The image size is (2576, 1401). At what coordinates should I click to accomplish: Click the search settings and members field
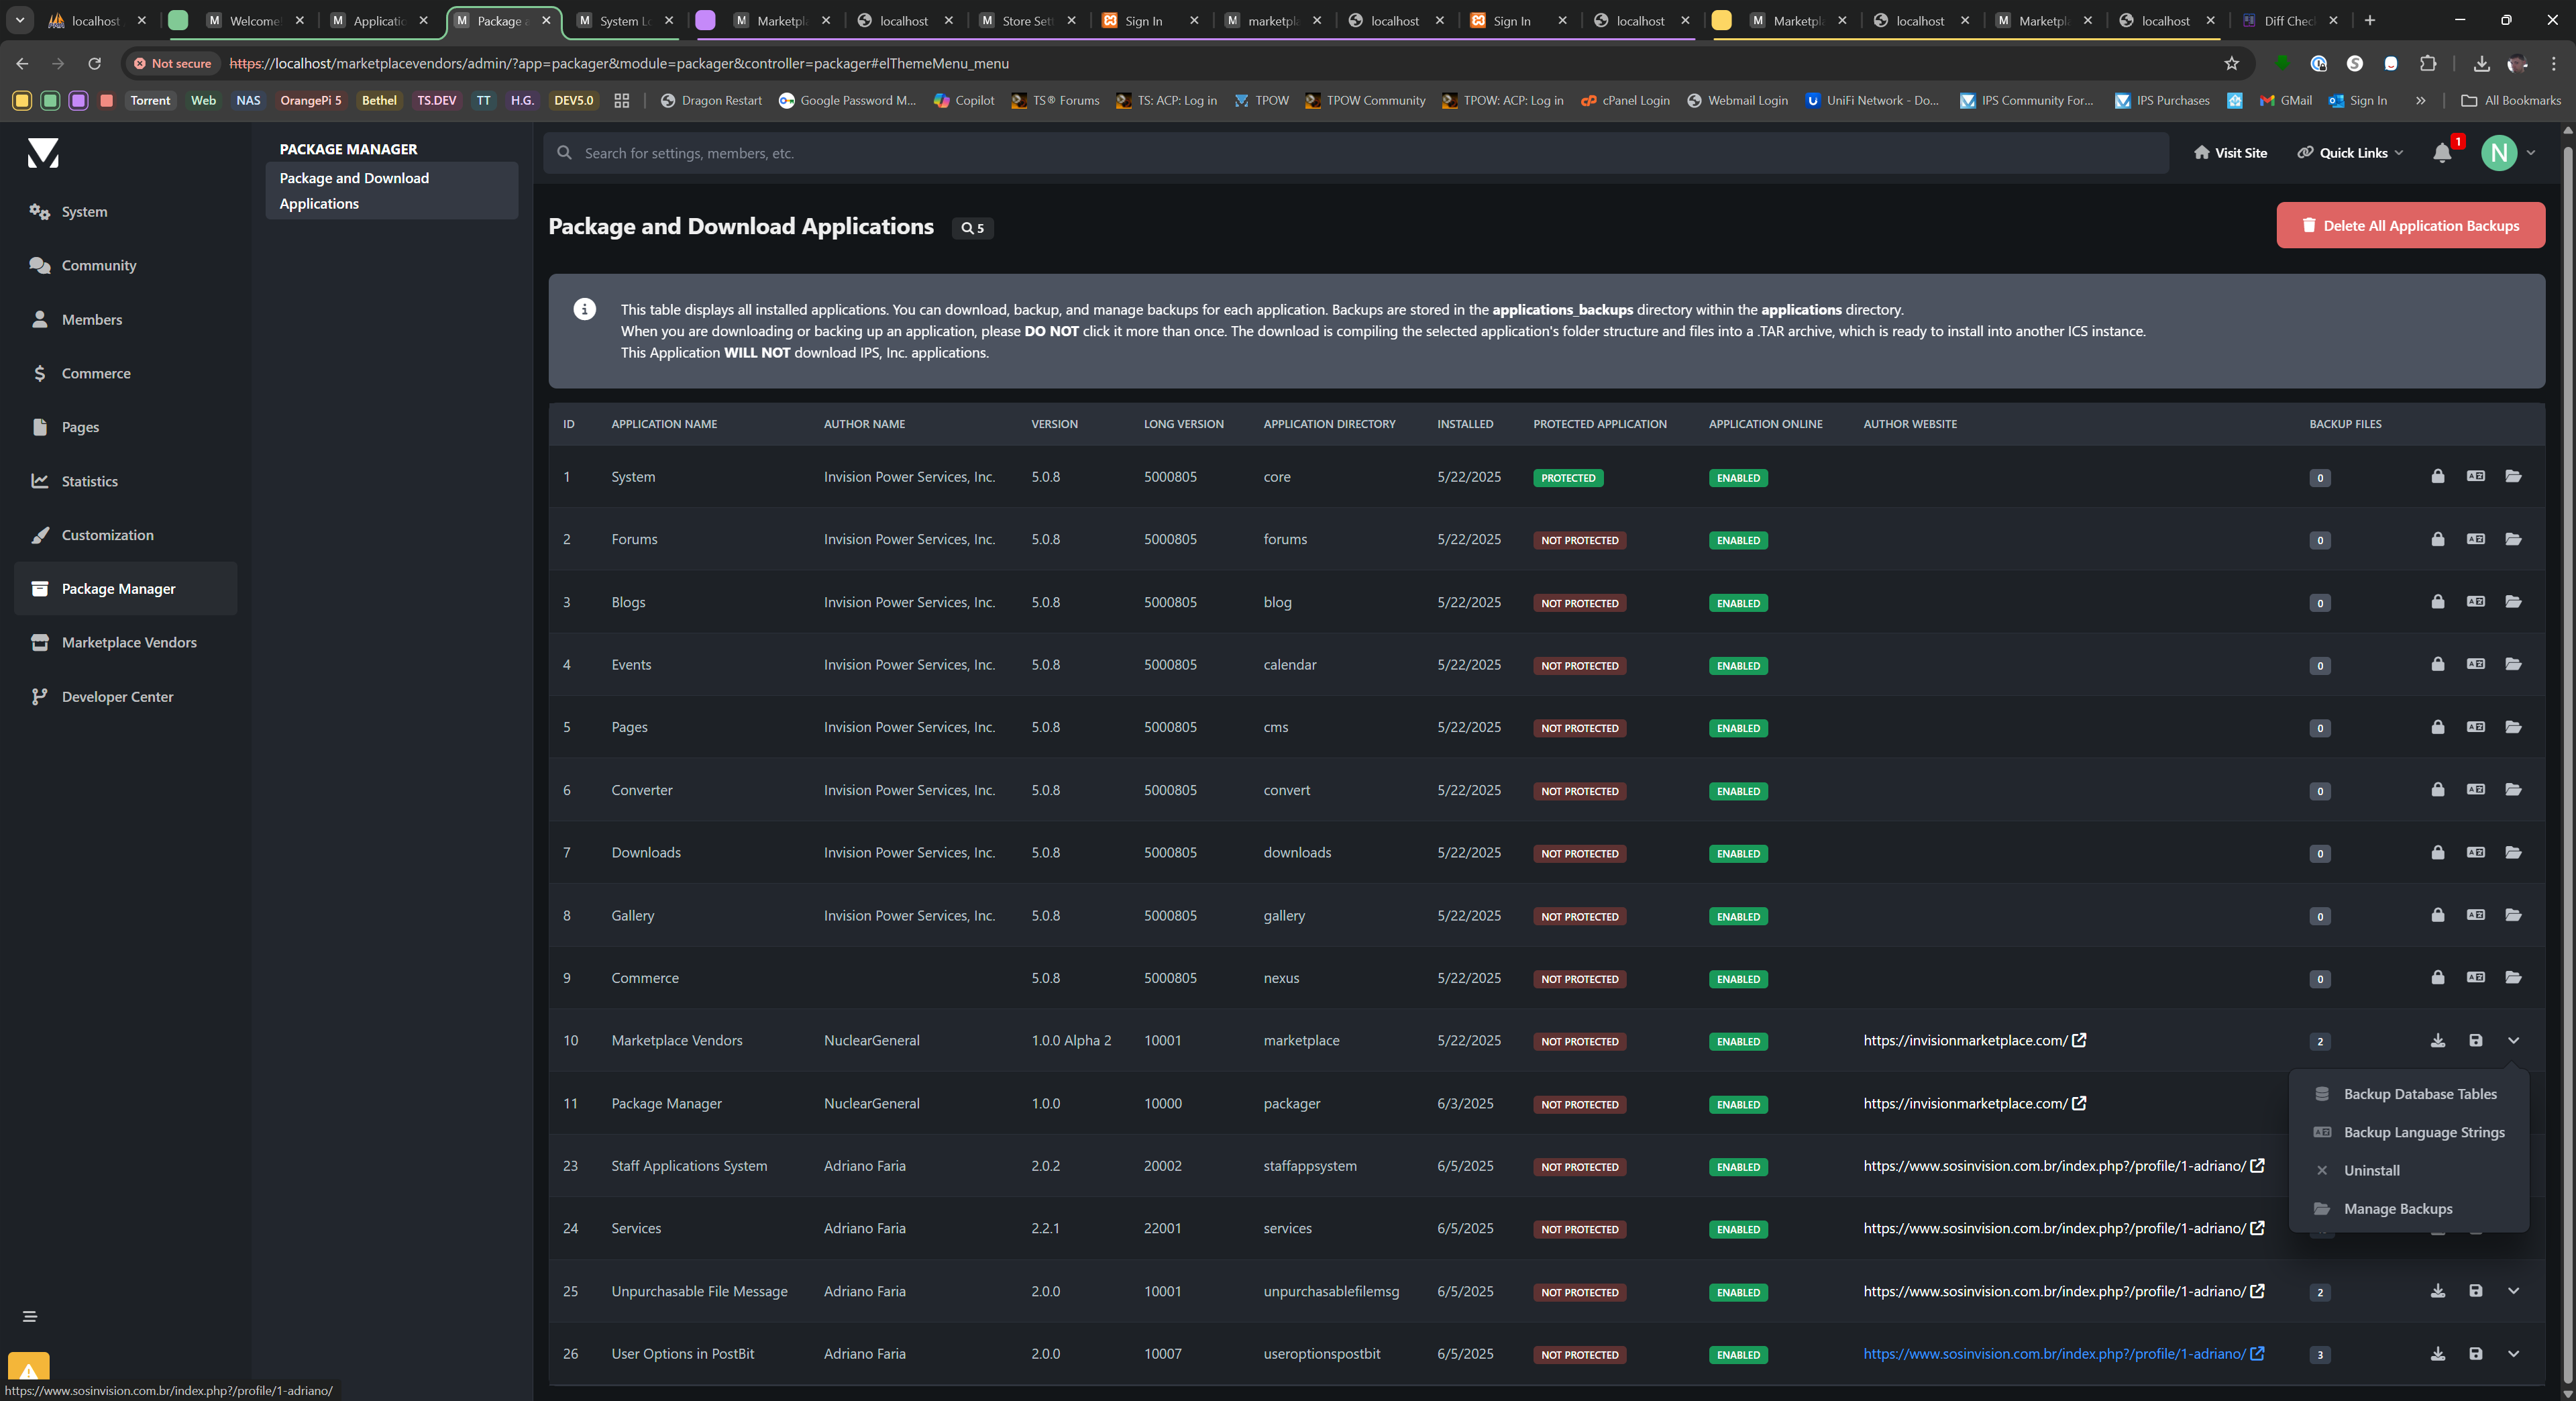click(1356, 153)
